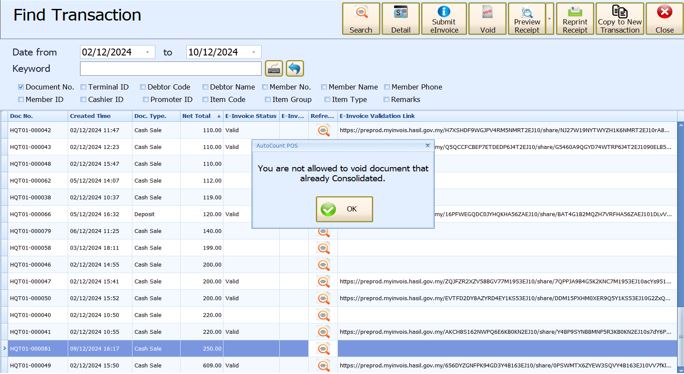Open the date to dropdown 10/12/2024
The height and width of the screenshot is (374, 684).
[254, 52]
